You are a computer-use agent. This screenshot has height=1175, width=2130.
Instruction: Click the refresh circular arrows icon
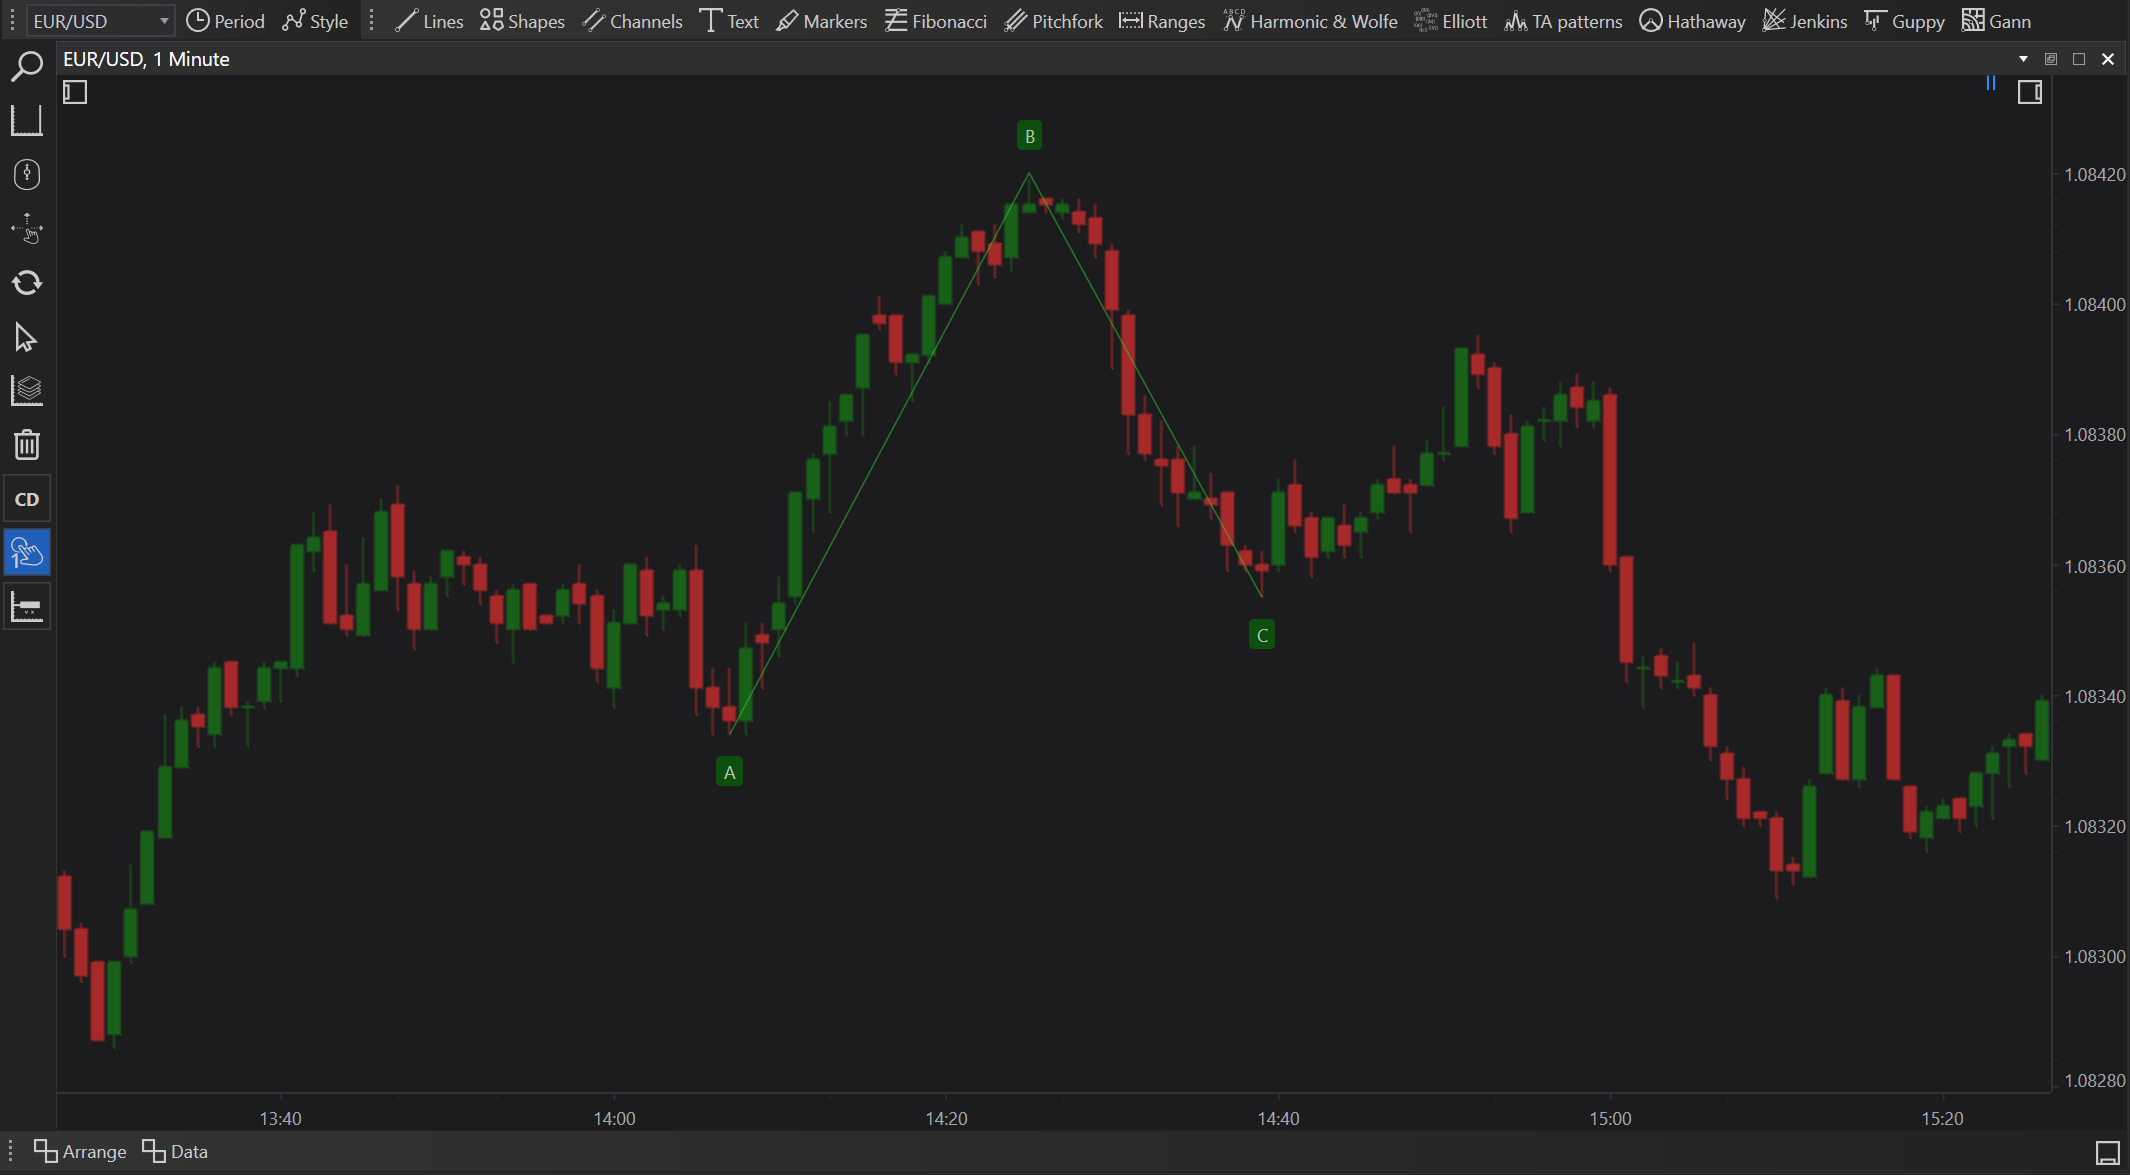pos(27,283)
